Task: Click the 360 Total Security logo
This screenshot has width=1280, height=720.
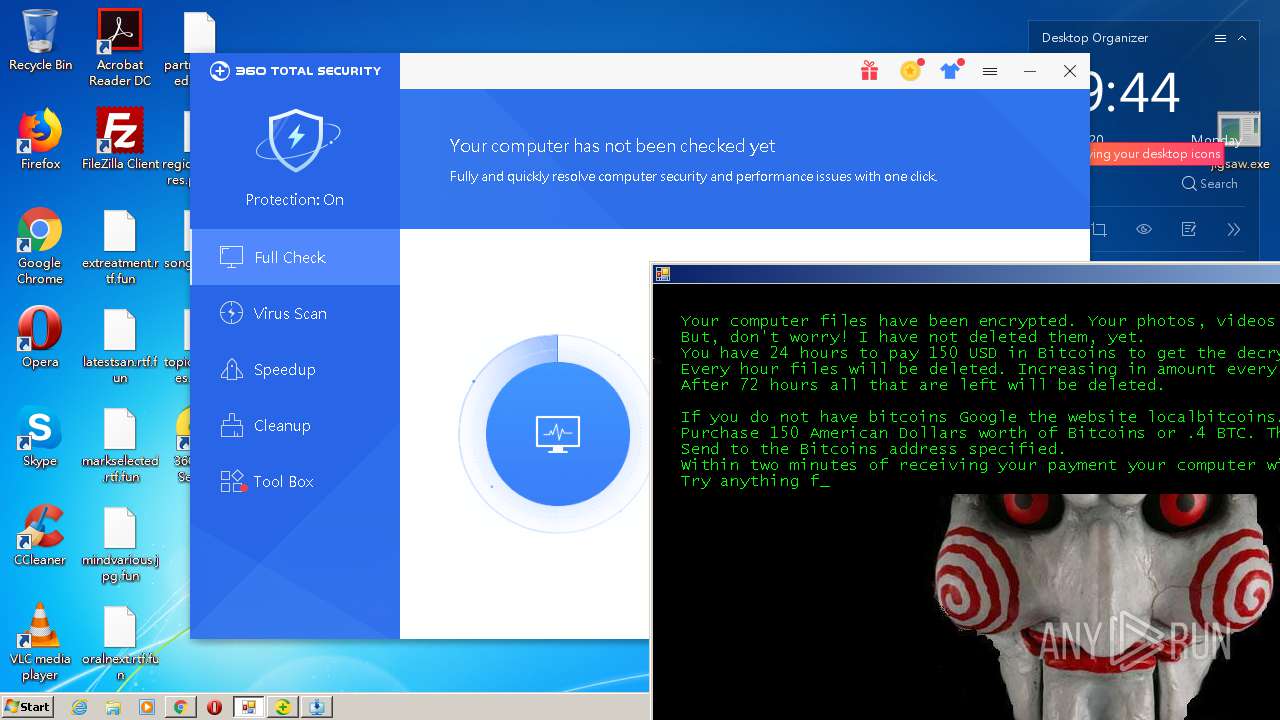Action: 296,71
